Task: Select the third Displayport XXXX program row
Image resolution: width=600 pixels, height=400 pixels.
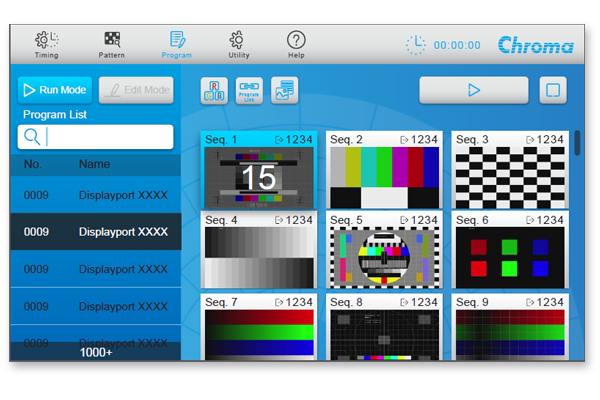Action: point(96,269)
